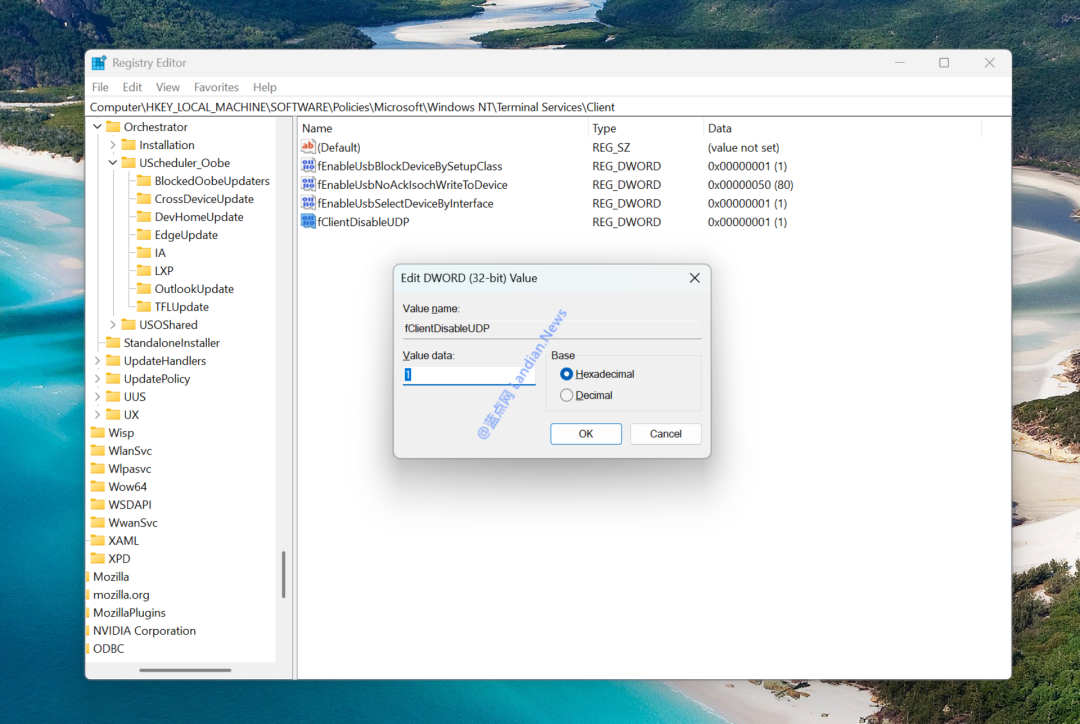Expand the USOShared tree node
This screenshot has width=1080, height=724.
pos(113,325)
